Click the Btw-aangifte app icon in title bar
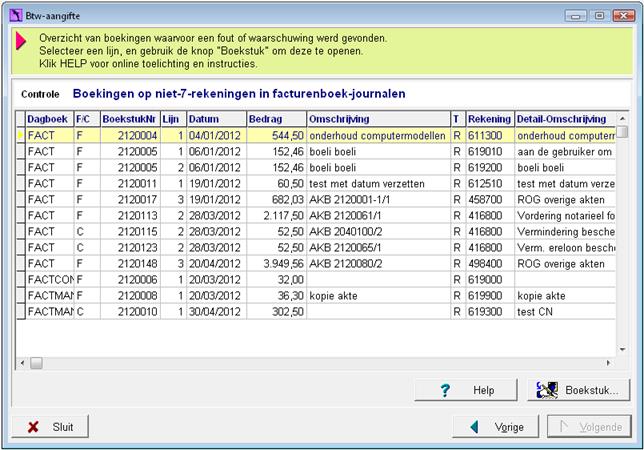The image size is (644, 450). click(16, 16)
